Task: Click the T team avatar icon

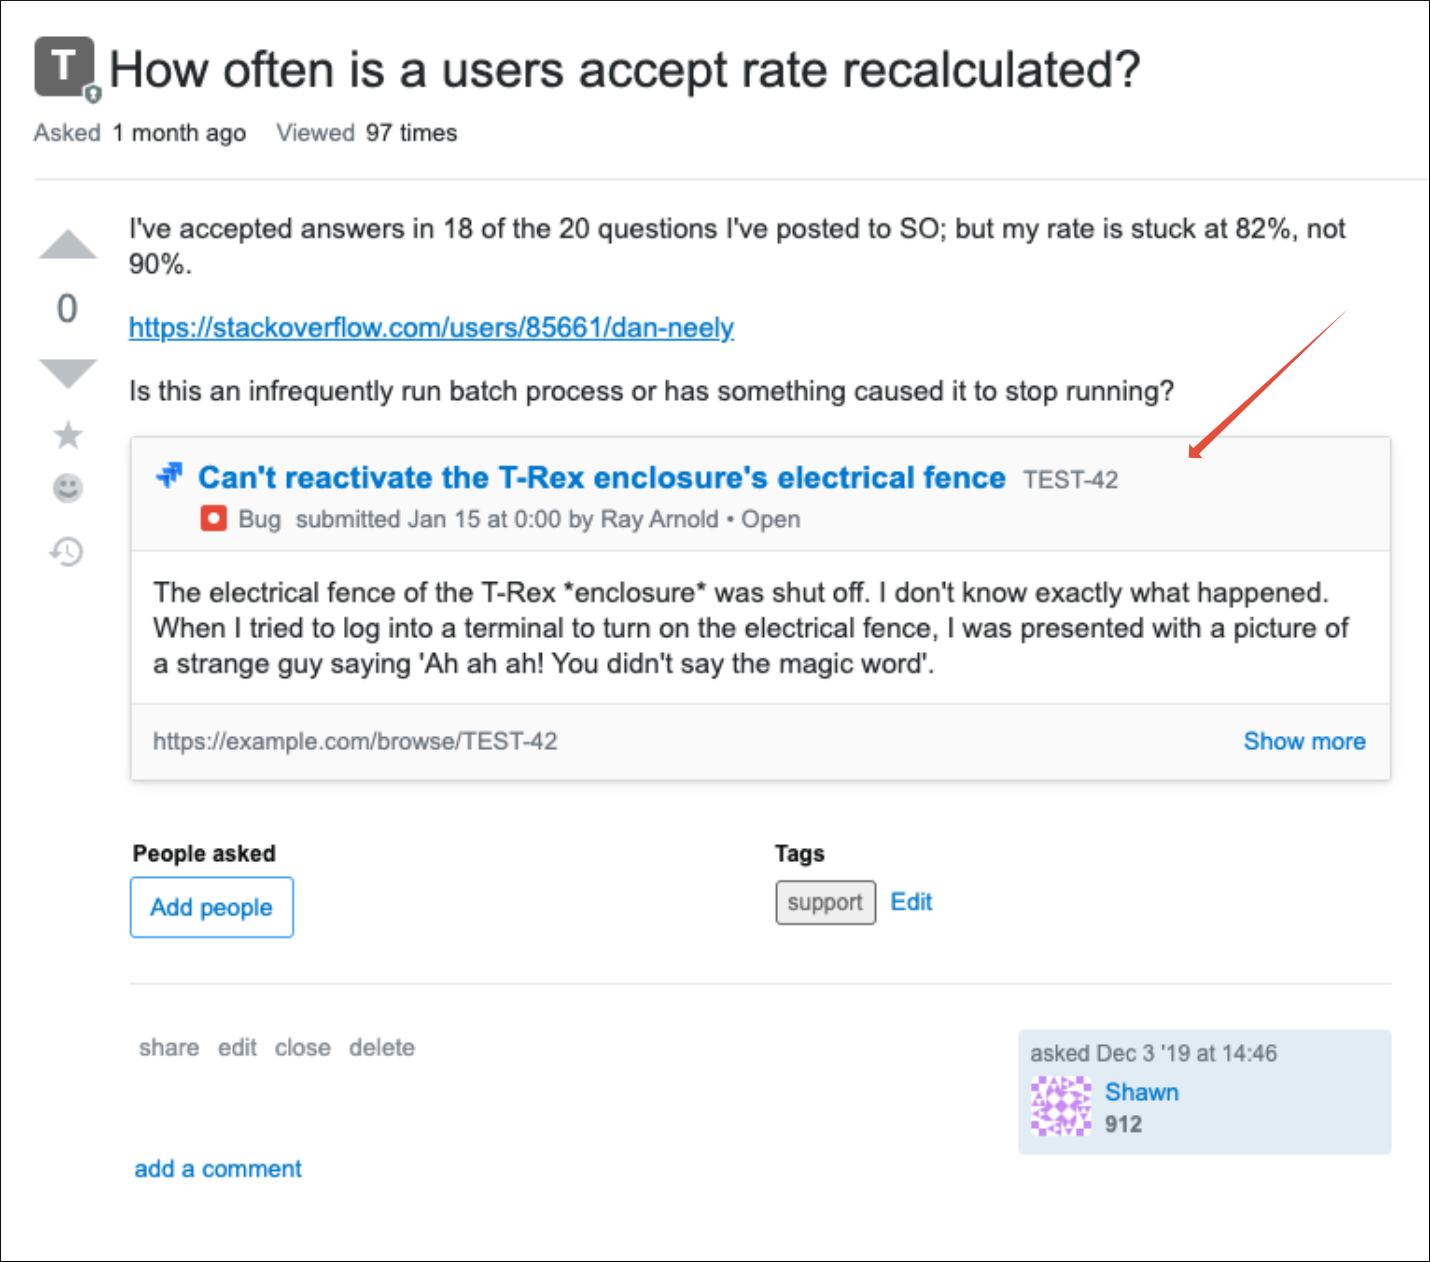Action: point(65,67)
